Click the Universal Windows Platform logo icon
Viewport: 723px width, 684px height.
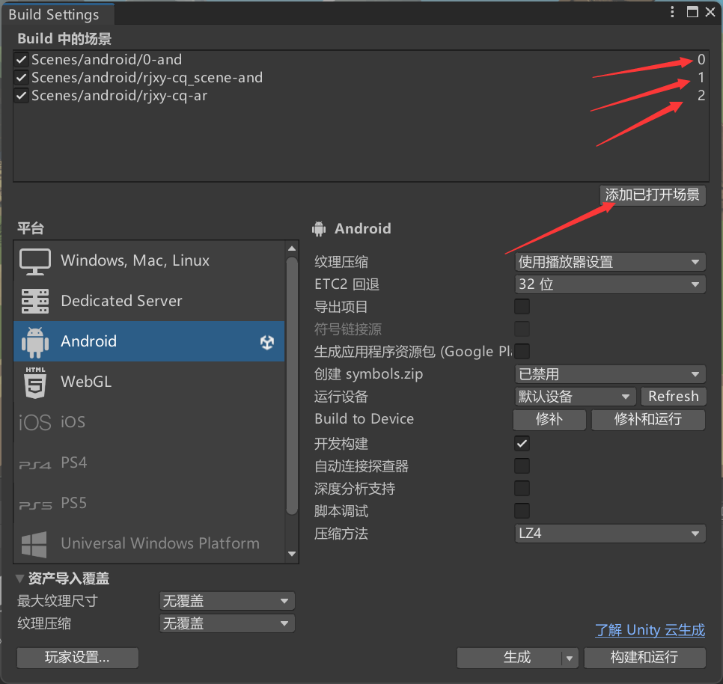34,544
